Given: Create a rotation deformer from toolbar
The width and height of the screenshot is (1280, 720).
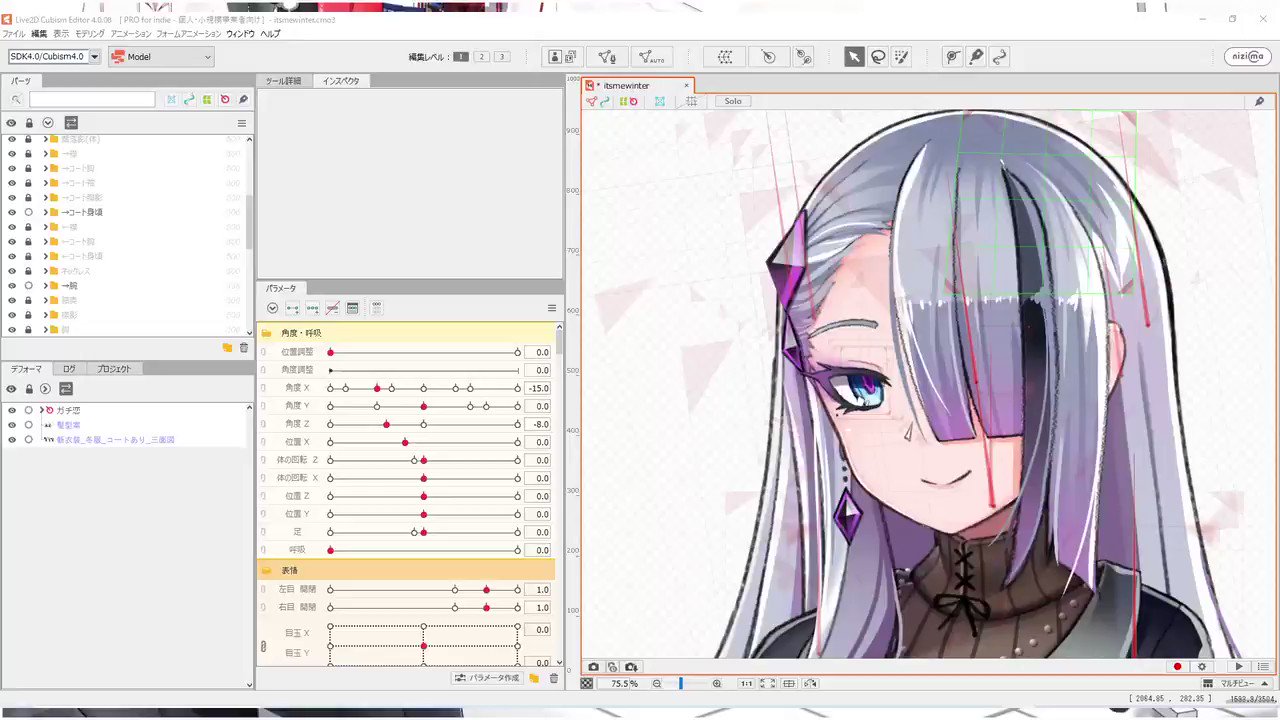Looking at the screenshot, I should [x=768, y=57].
